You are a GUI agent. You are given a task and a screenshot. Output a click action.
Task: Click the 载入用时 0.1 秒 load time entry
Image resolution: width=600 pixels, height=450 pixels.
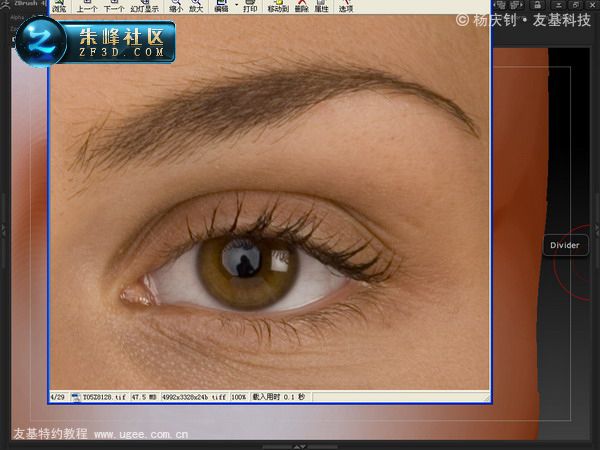point(279,397)
